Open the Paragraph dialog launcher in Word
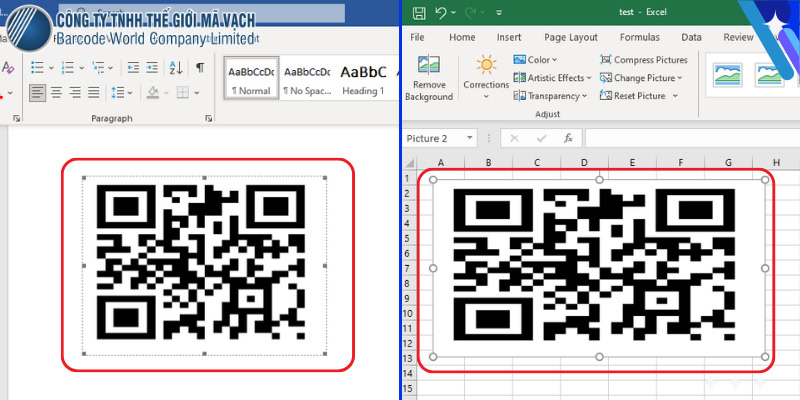This screenshot has height=400, width=800. pos(208,118)
